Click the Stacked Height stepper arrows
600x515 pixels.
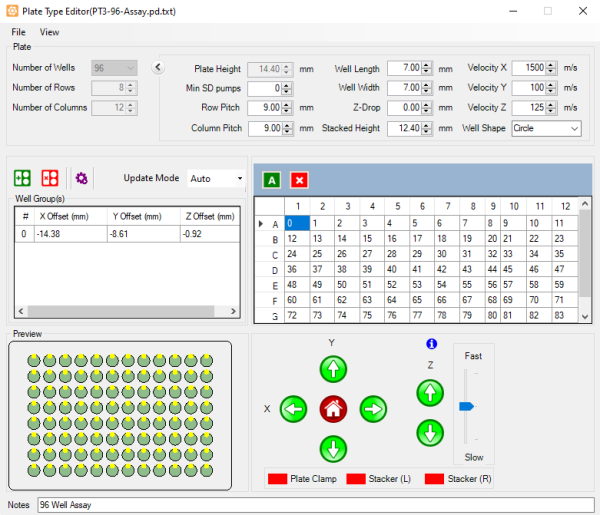pos(426,128)
